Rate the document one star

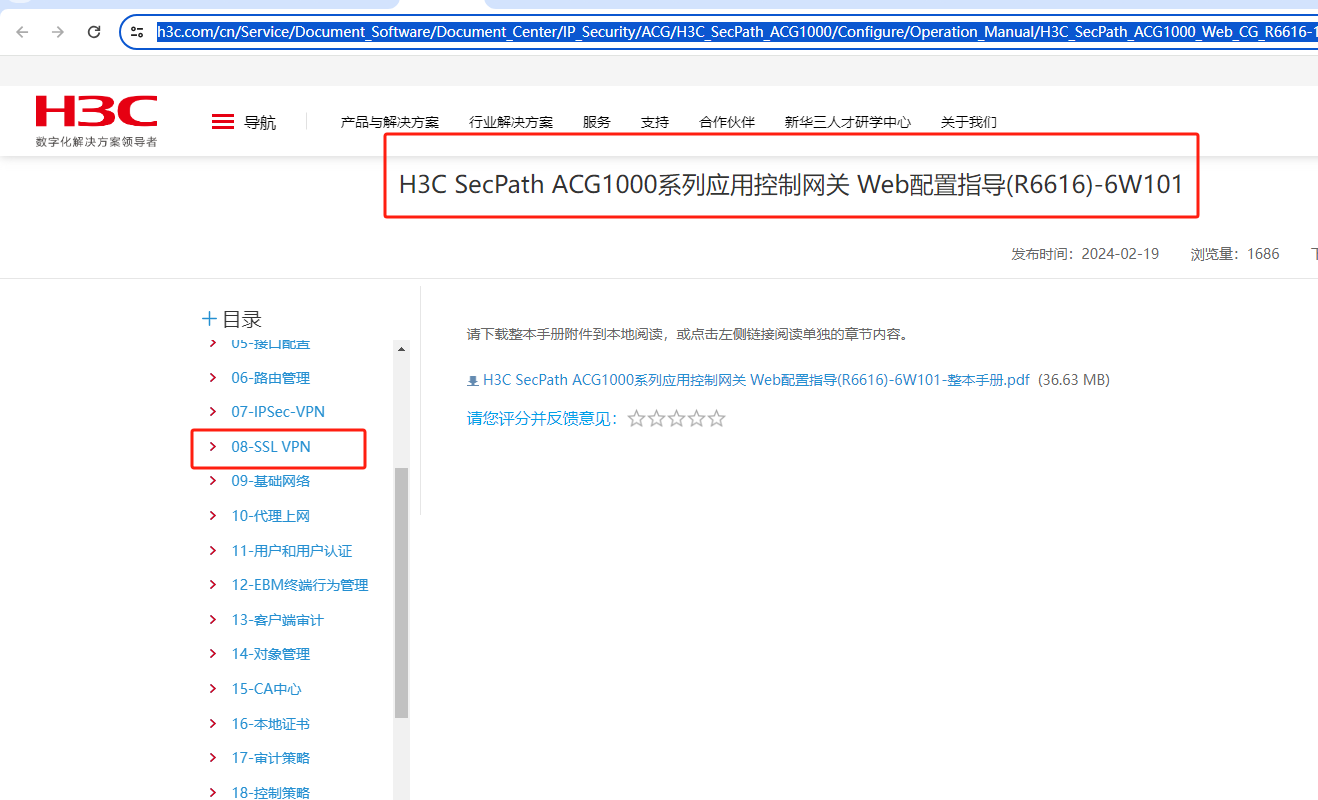pyautogui.click(x=637, y=419)
